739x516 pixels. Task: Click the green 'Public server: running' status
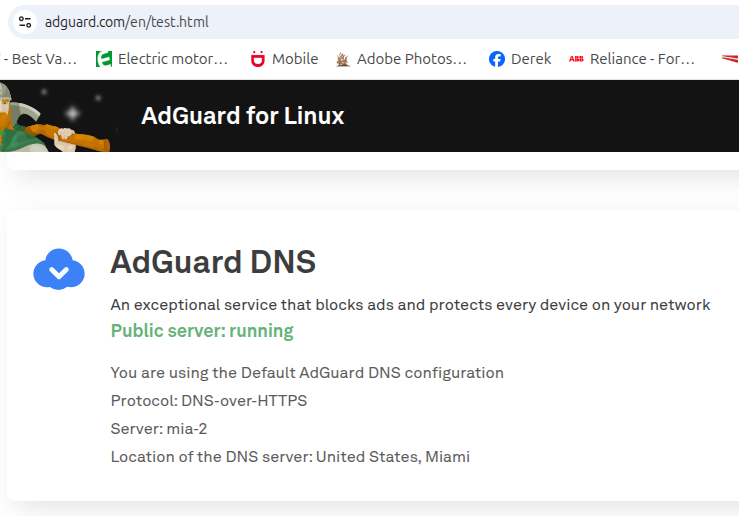click(x=202, y=331)
